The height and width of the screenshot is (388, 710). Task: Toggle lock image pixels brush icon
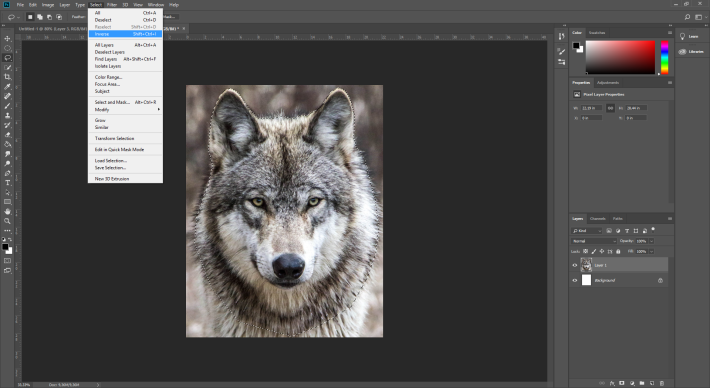click(594, 251)
